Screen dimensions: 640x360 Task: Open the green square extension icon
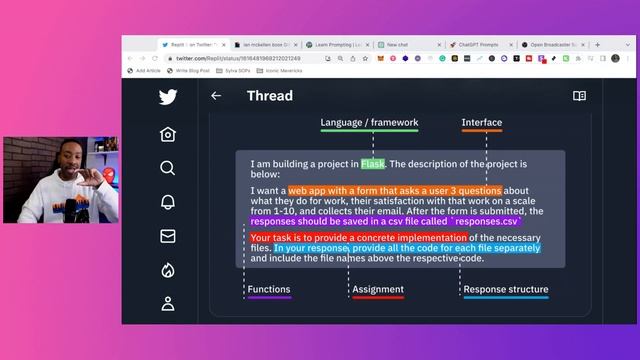click(566, 59)
